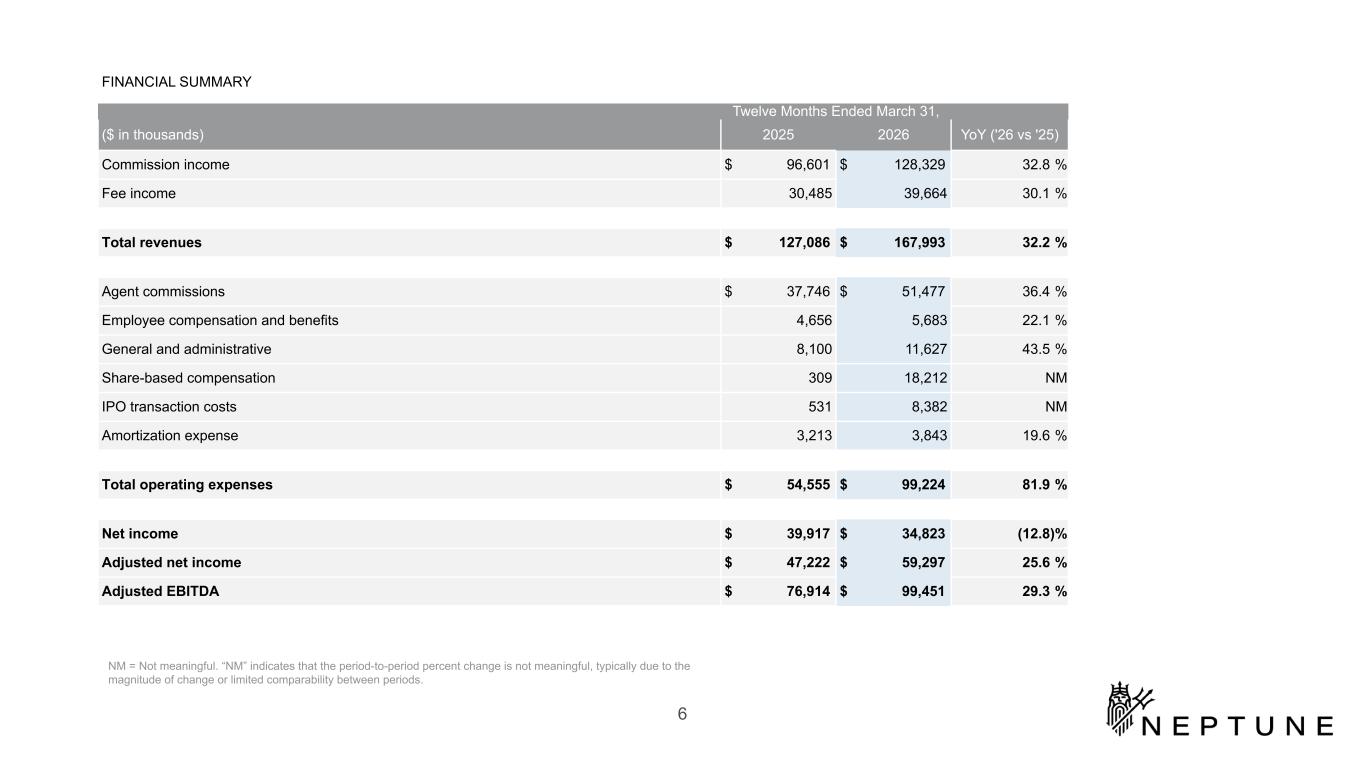
Task: Select Share-based compensation value 309
Action: pyautogui.click(x=818, y=379)
